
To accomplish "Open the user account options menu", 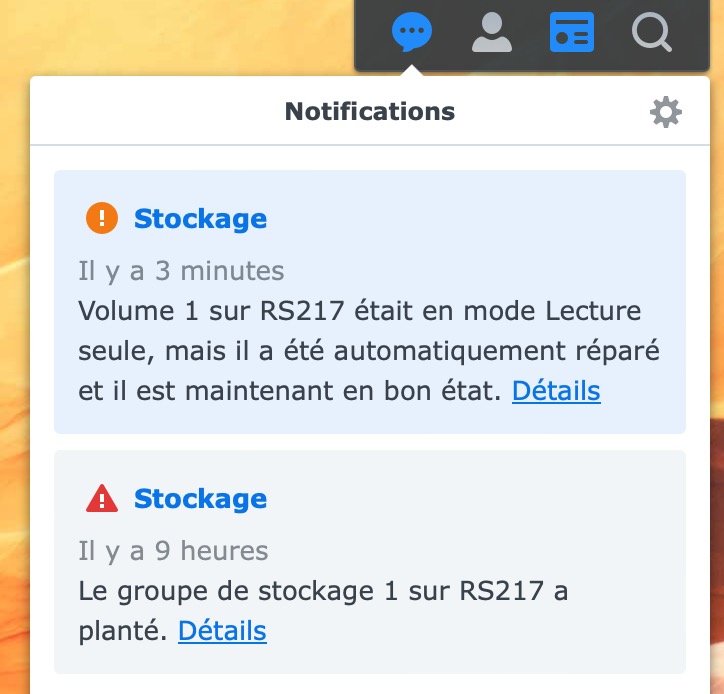I will pos(491,33).
